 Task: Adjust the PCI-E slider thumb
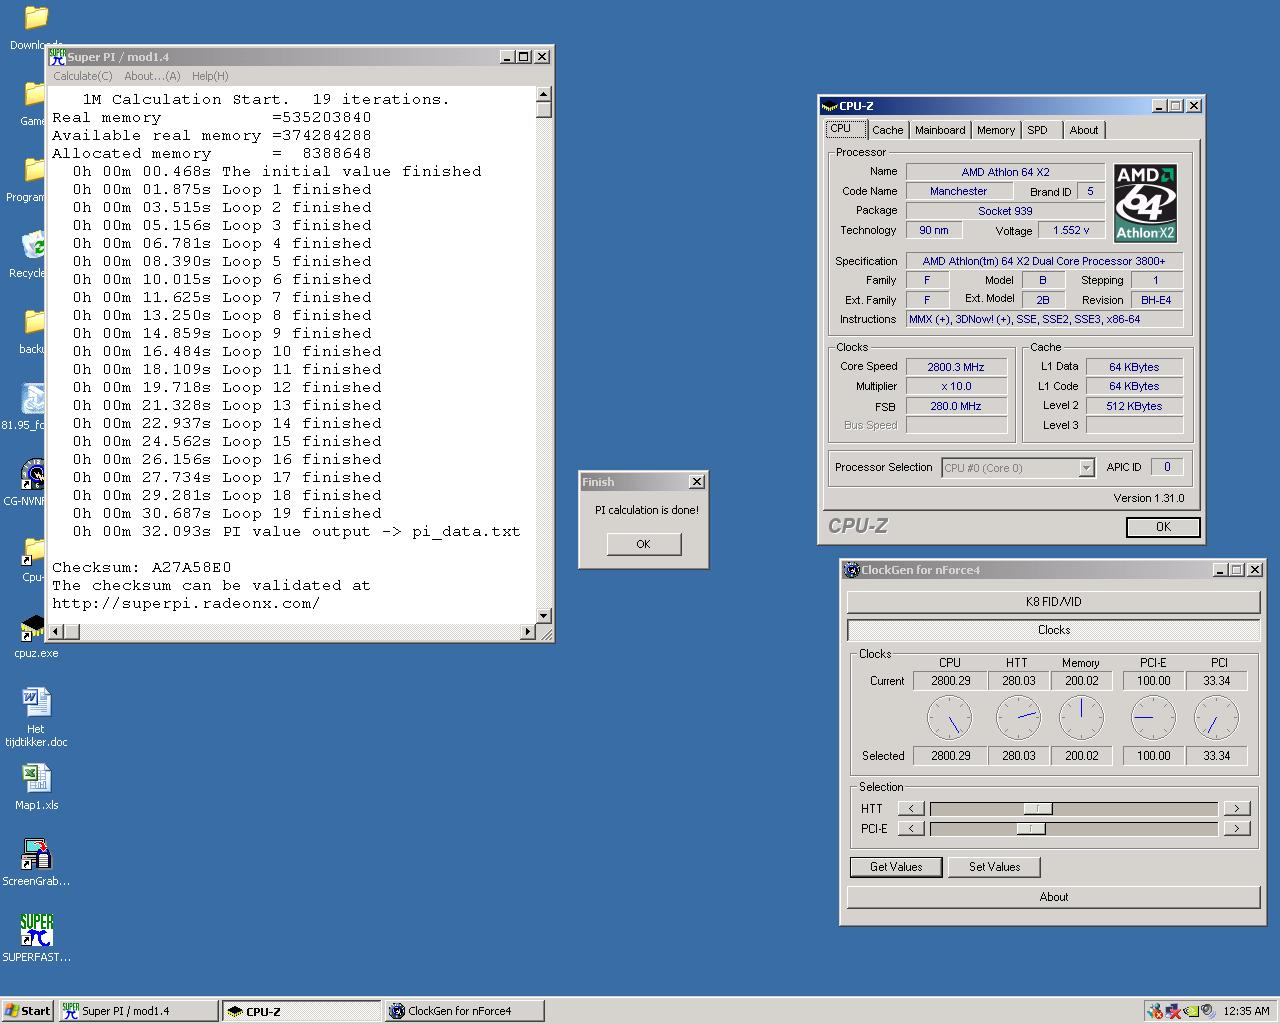(x=1031, y=828)
